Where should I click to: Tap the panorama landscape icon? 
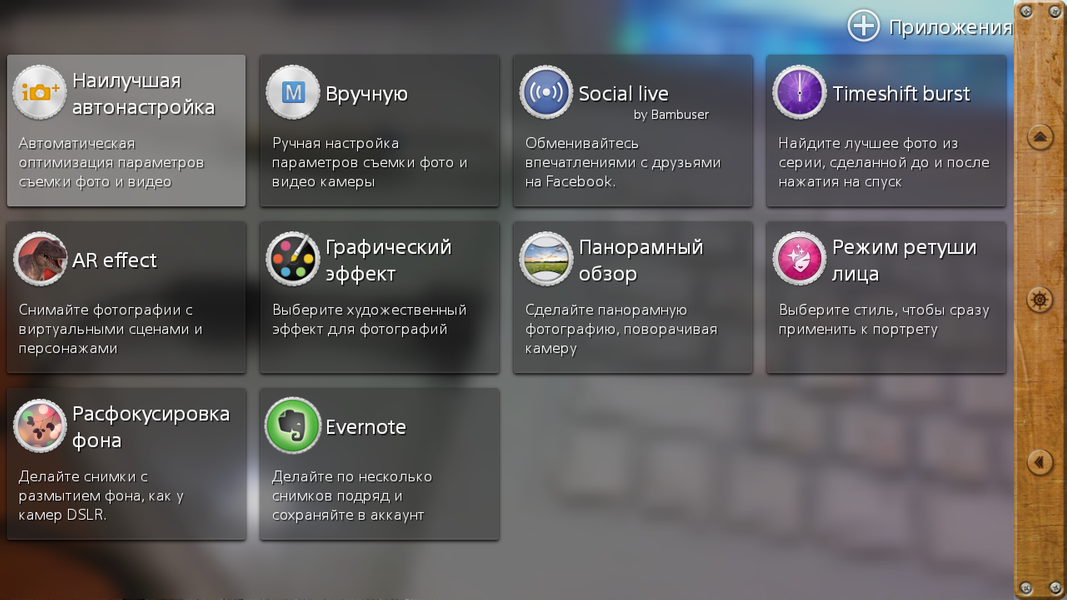[546, 259]
